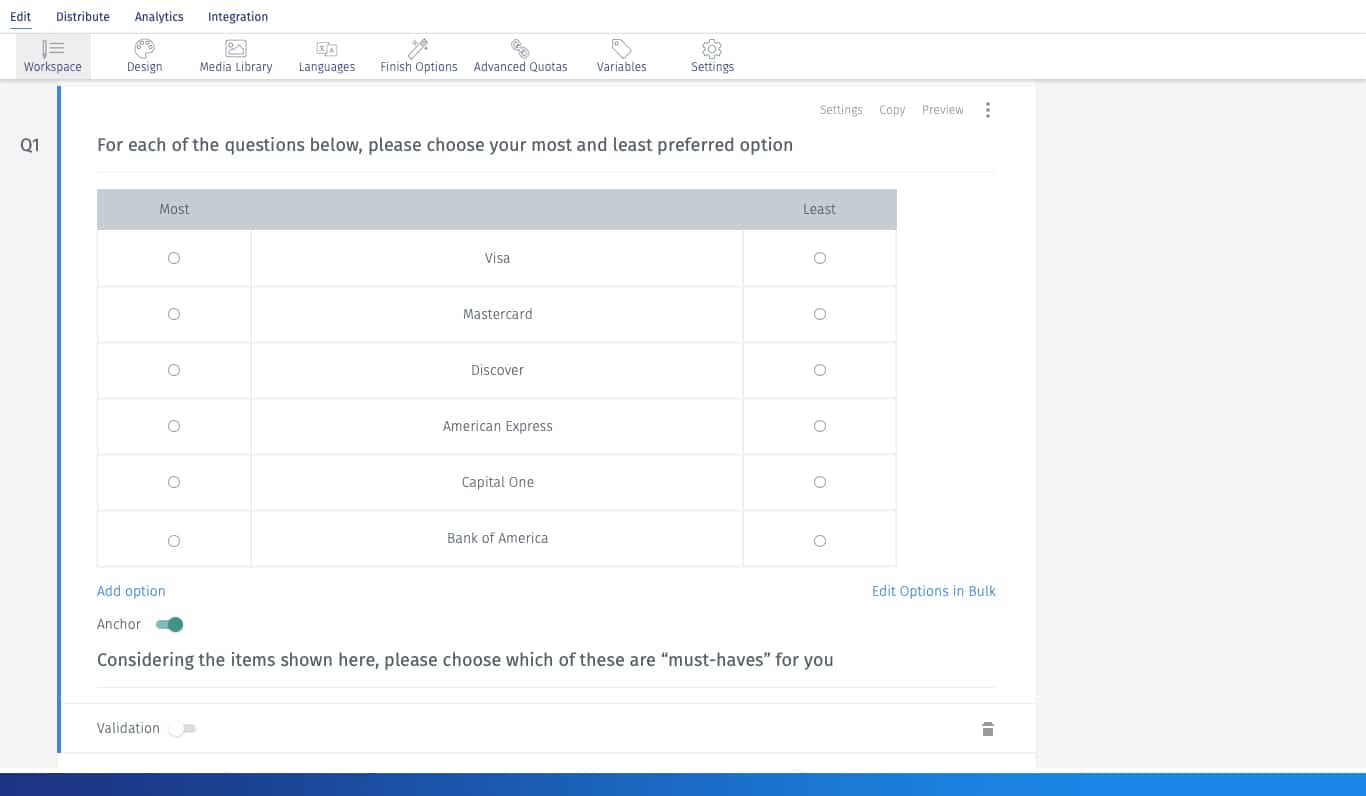Viewport: 1366px width, 796px height.
Task: Switch to the Distribute tab
Action: [x=83, y=17]
